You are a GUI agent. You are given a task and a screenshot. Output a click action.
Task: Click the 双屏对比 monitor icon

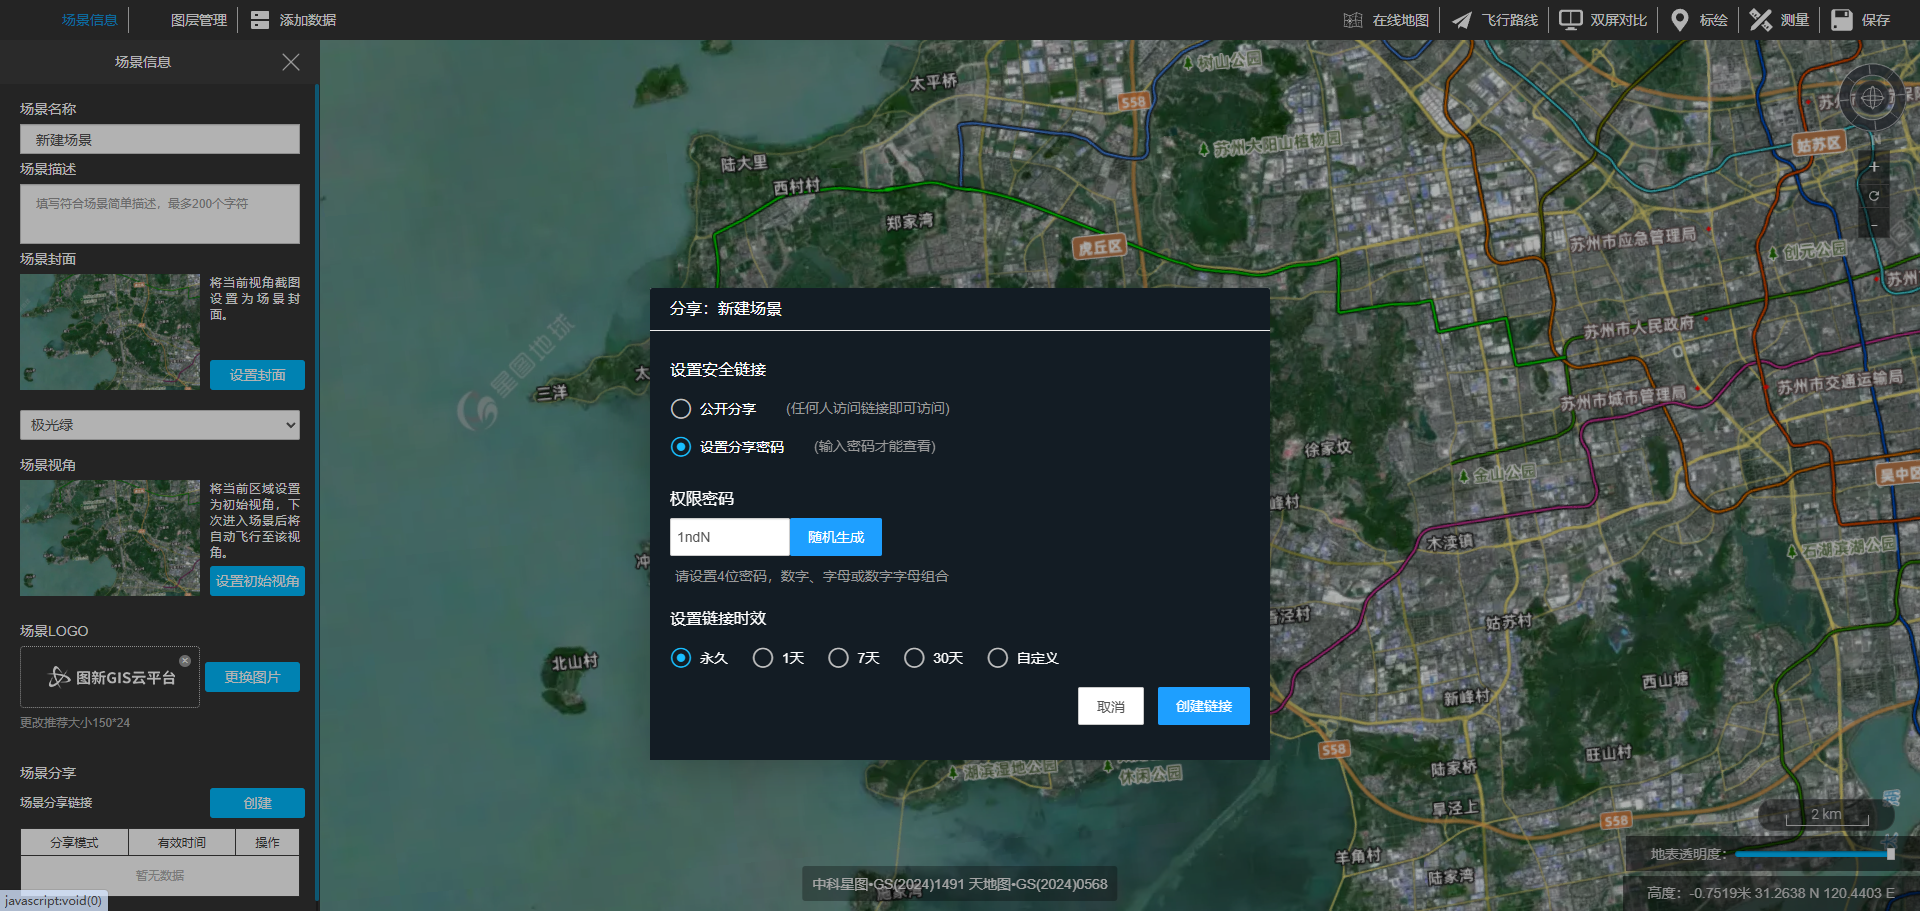pyautogui.click(x=1571, y=20)
